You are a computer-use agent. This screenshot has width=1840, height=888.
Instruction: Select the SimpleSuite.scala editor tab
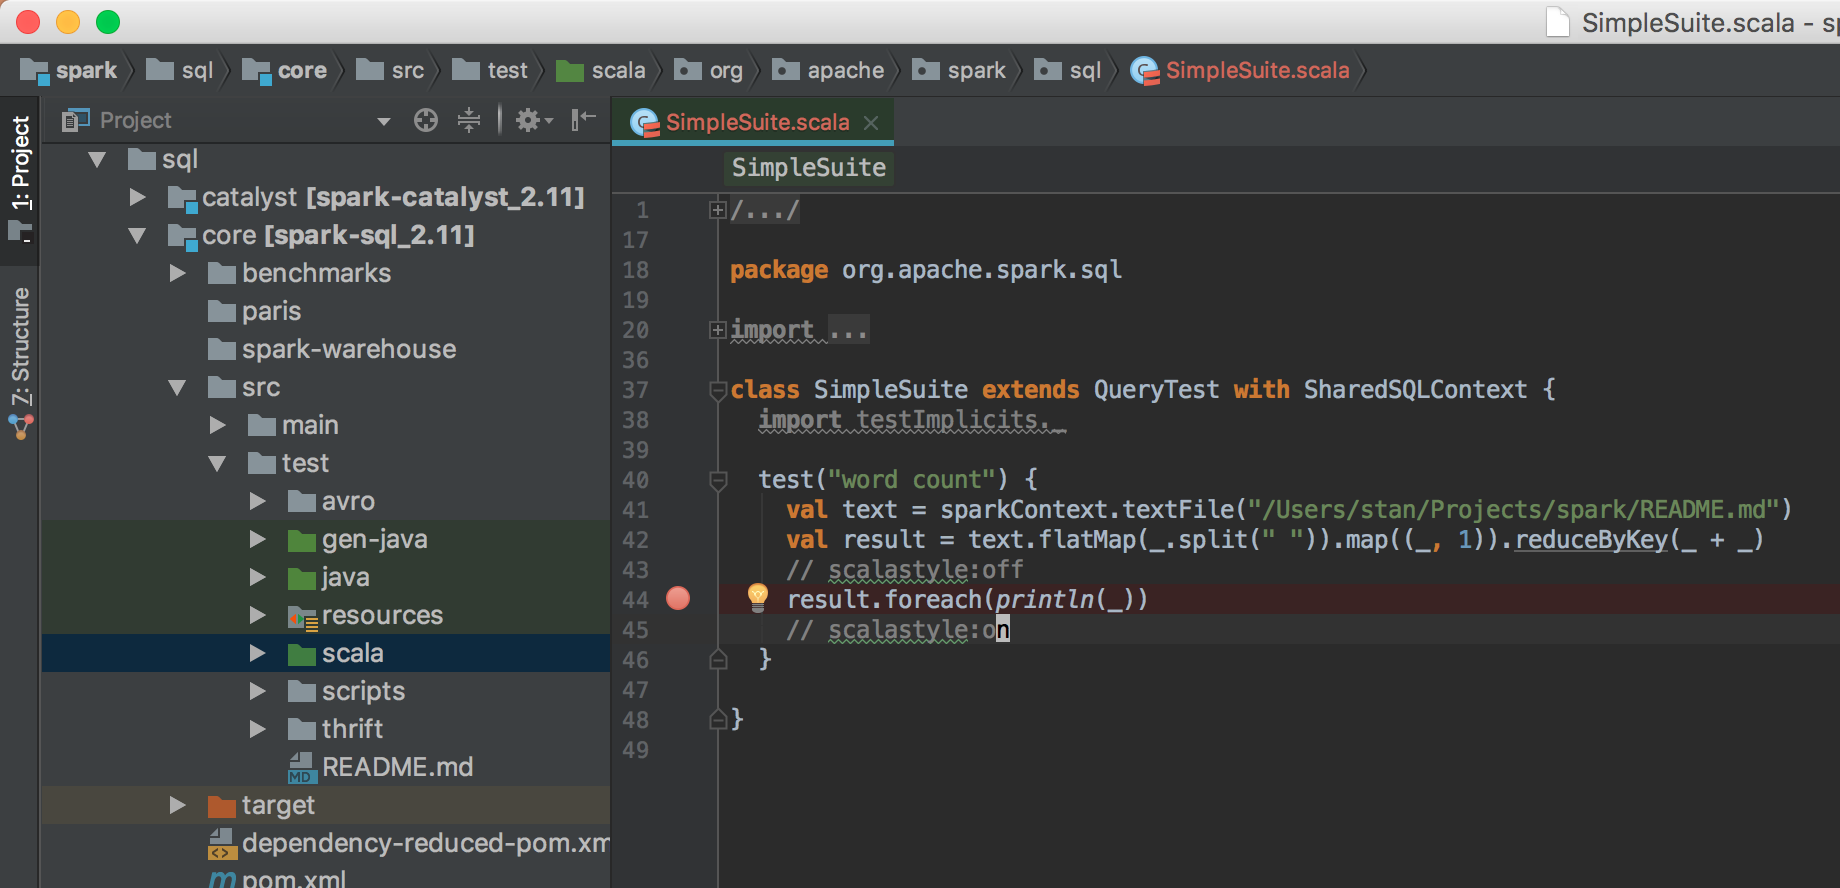(x=756, y=123)
